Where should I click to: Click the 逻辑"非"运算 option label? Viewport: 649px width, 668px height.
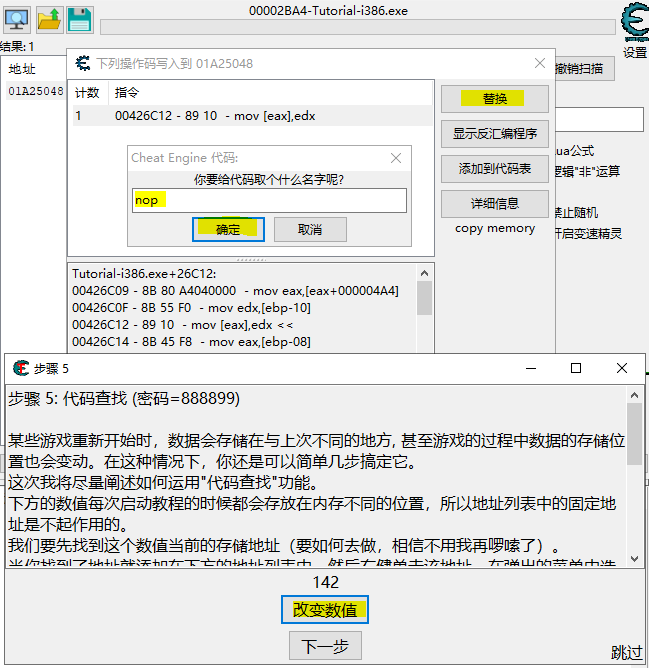[587, 171]
